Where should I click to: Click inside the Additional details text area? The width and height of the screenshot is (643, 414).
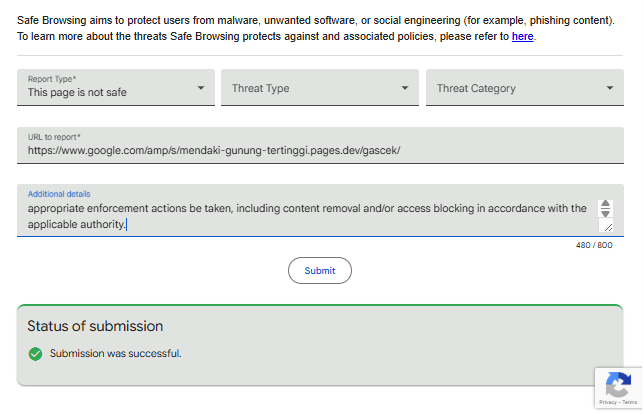coord(300,215)
